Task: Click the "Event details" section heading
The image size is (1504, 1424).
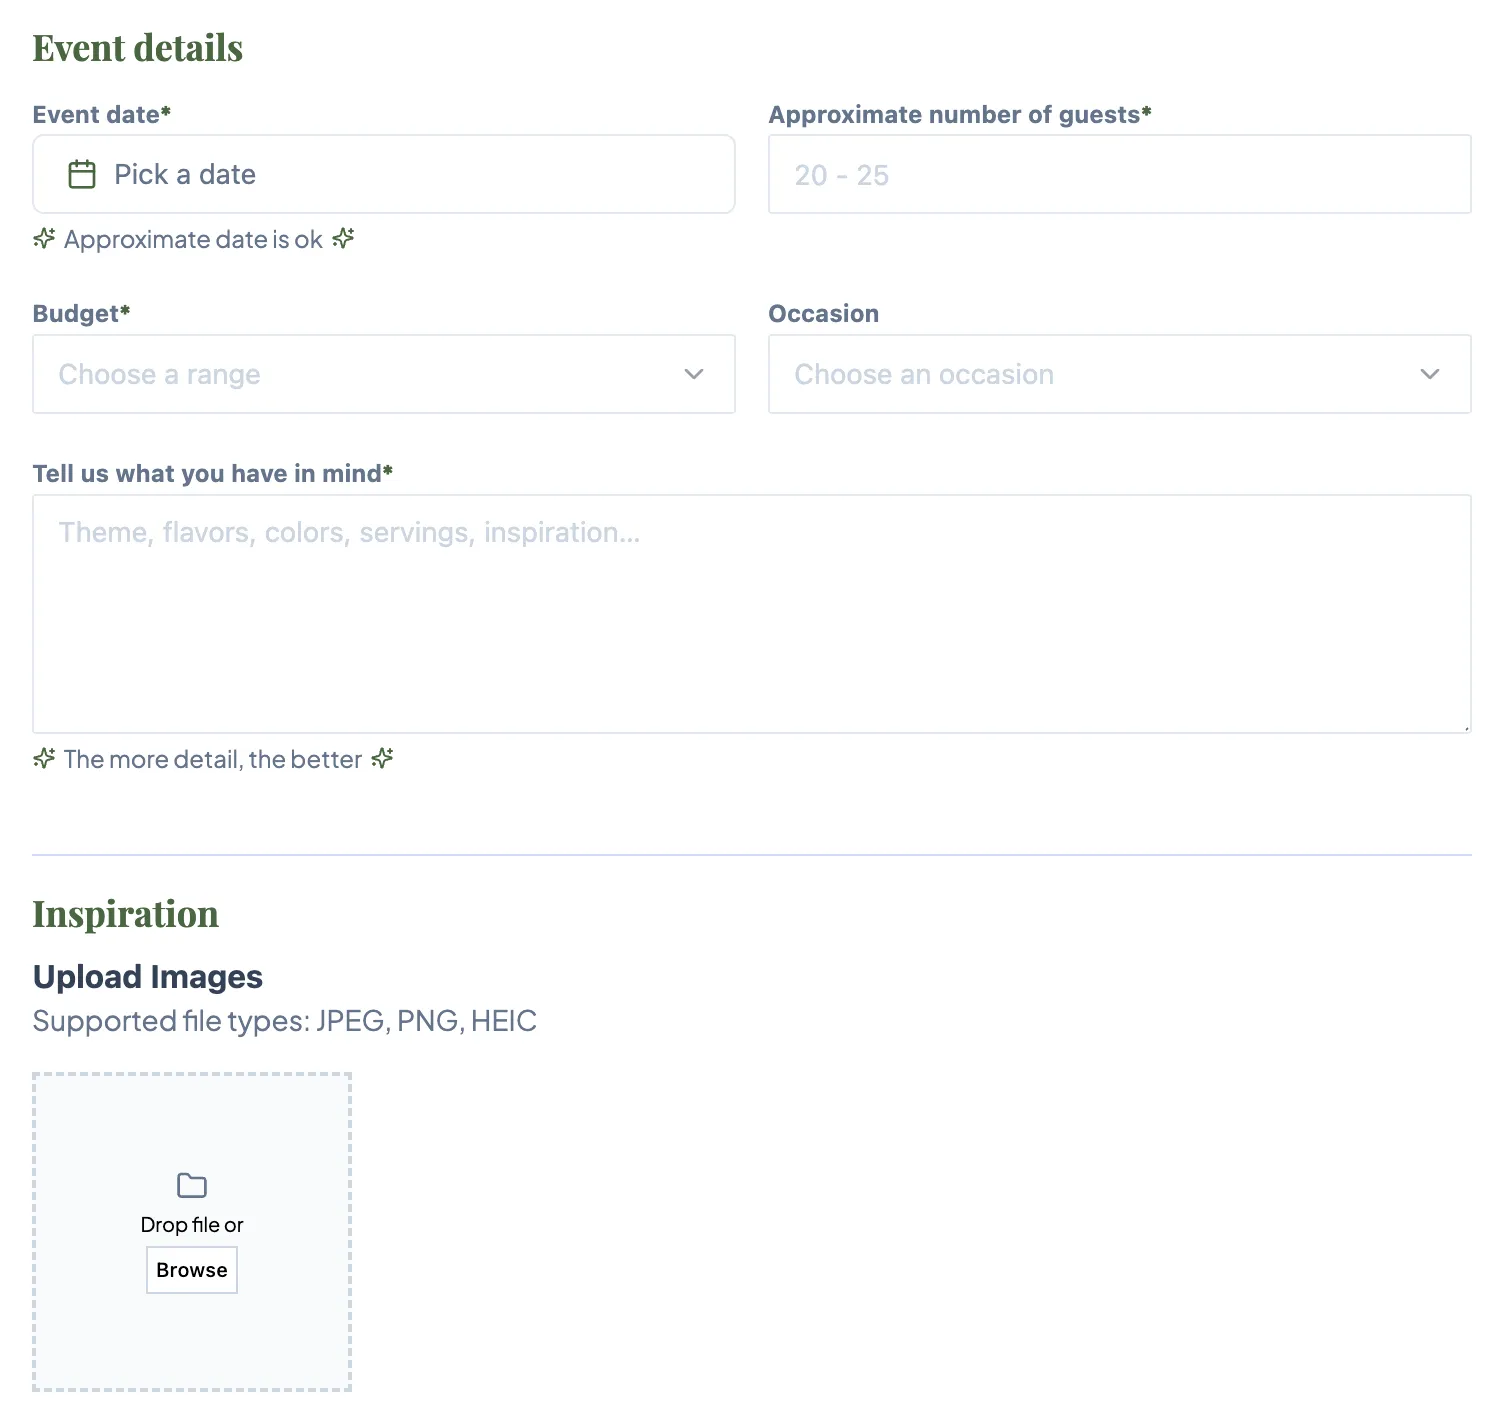Action: pyautogui.click(x=138, y=46)
